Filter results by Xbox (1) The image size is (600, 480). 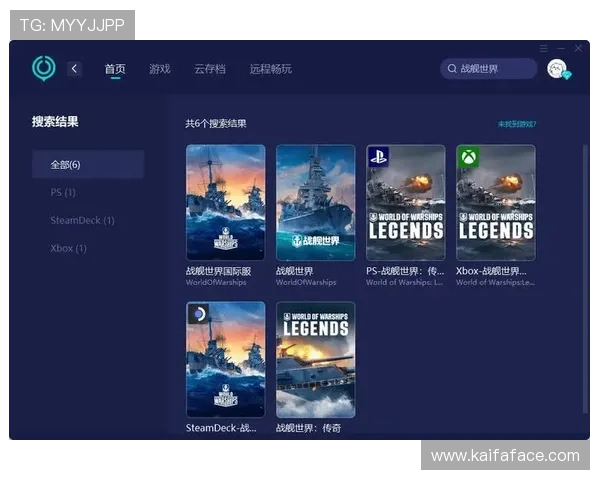pos(68,248)
